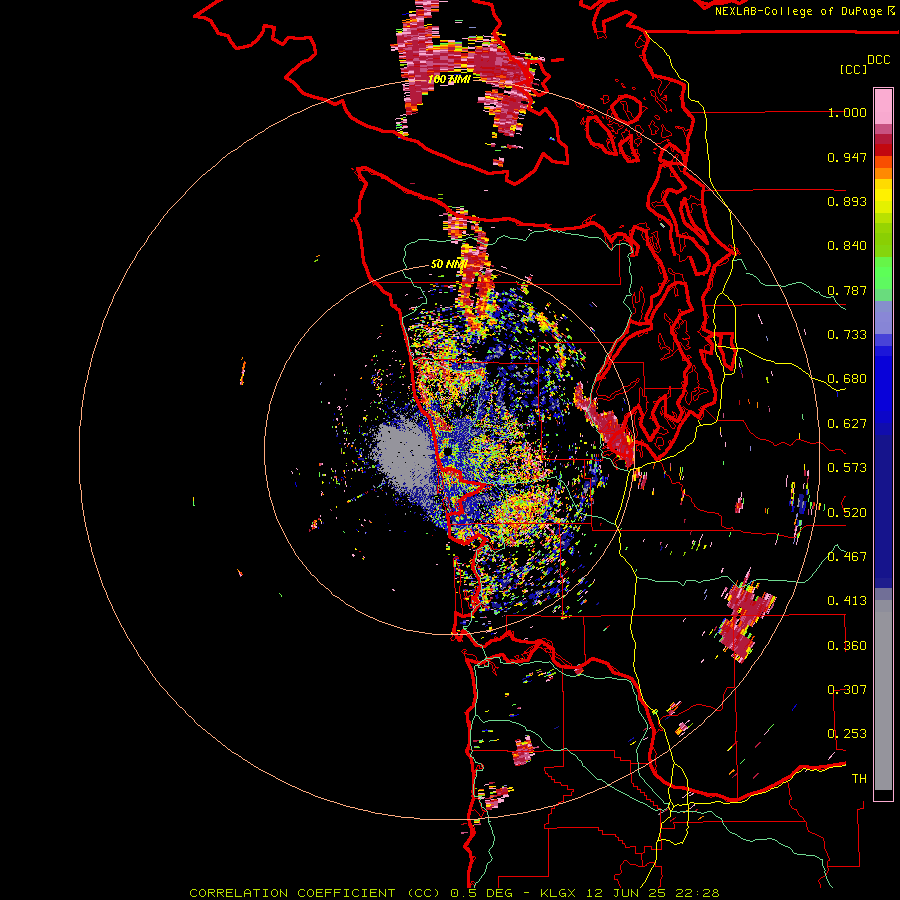
Task: Select the 0.413 scale value
Action: (x=847, y=601)
